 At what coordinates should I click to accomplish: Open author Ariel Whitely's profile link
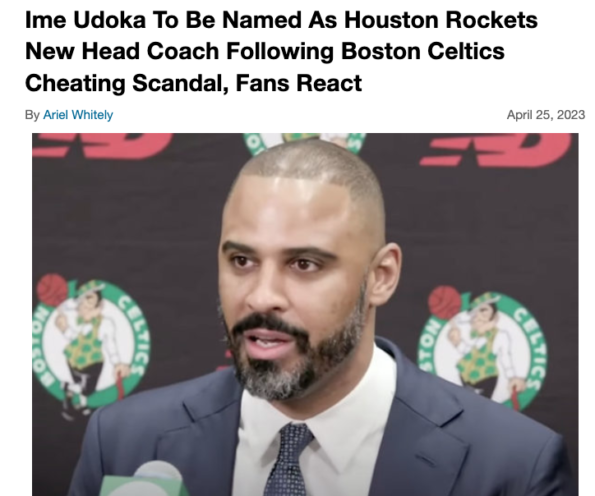[78, 115]
